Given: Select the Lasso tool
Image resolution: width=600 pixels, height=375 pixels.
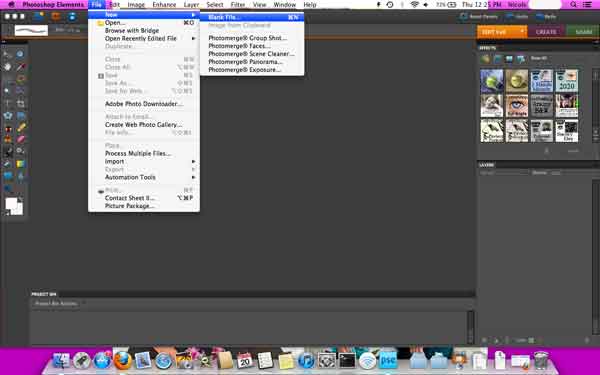Looking at the screenshot, I should pyautogui.click(x=20, y=79).
